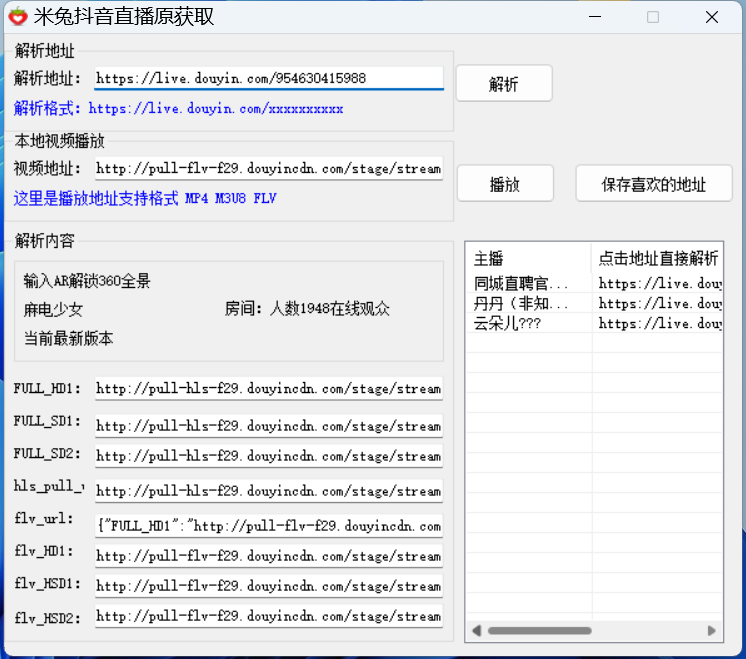Image resolution: width=746 pixels, height=659 pixels.
Task: Click the blue 解析格式 example URL text
Action: tap(216, 108)
